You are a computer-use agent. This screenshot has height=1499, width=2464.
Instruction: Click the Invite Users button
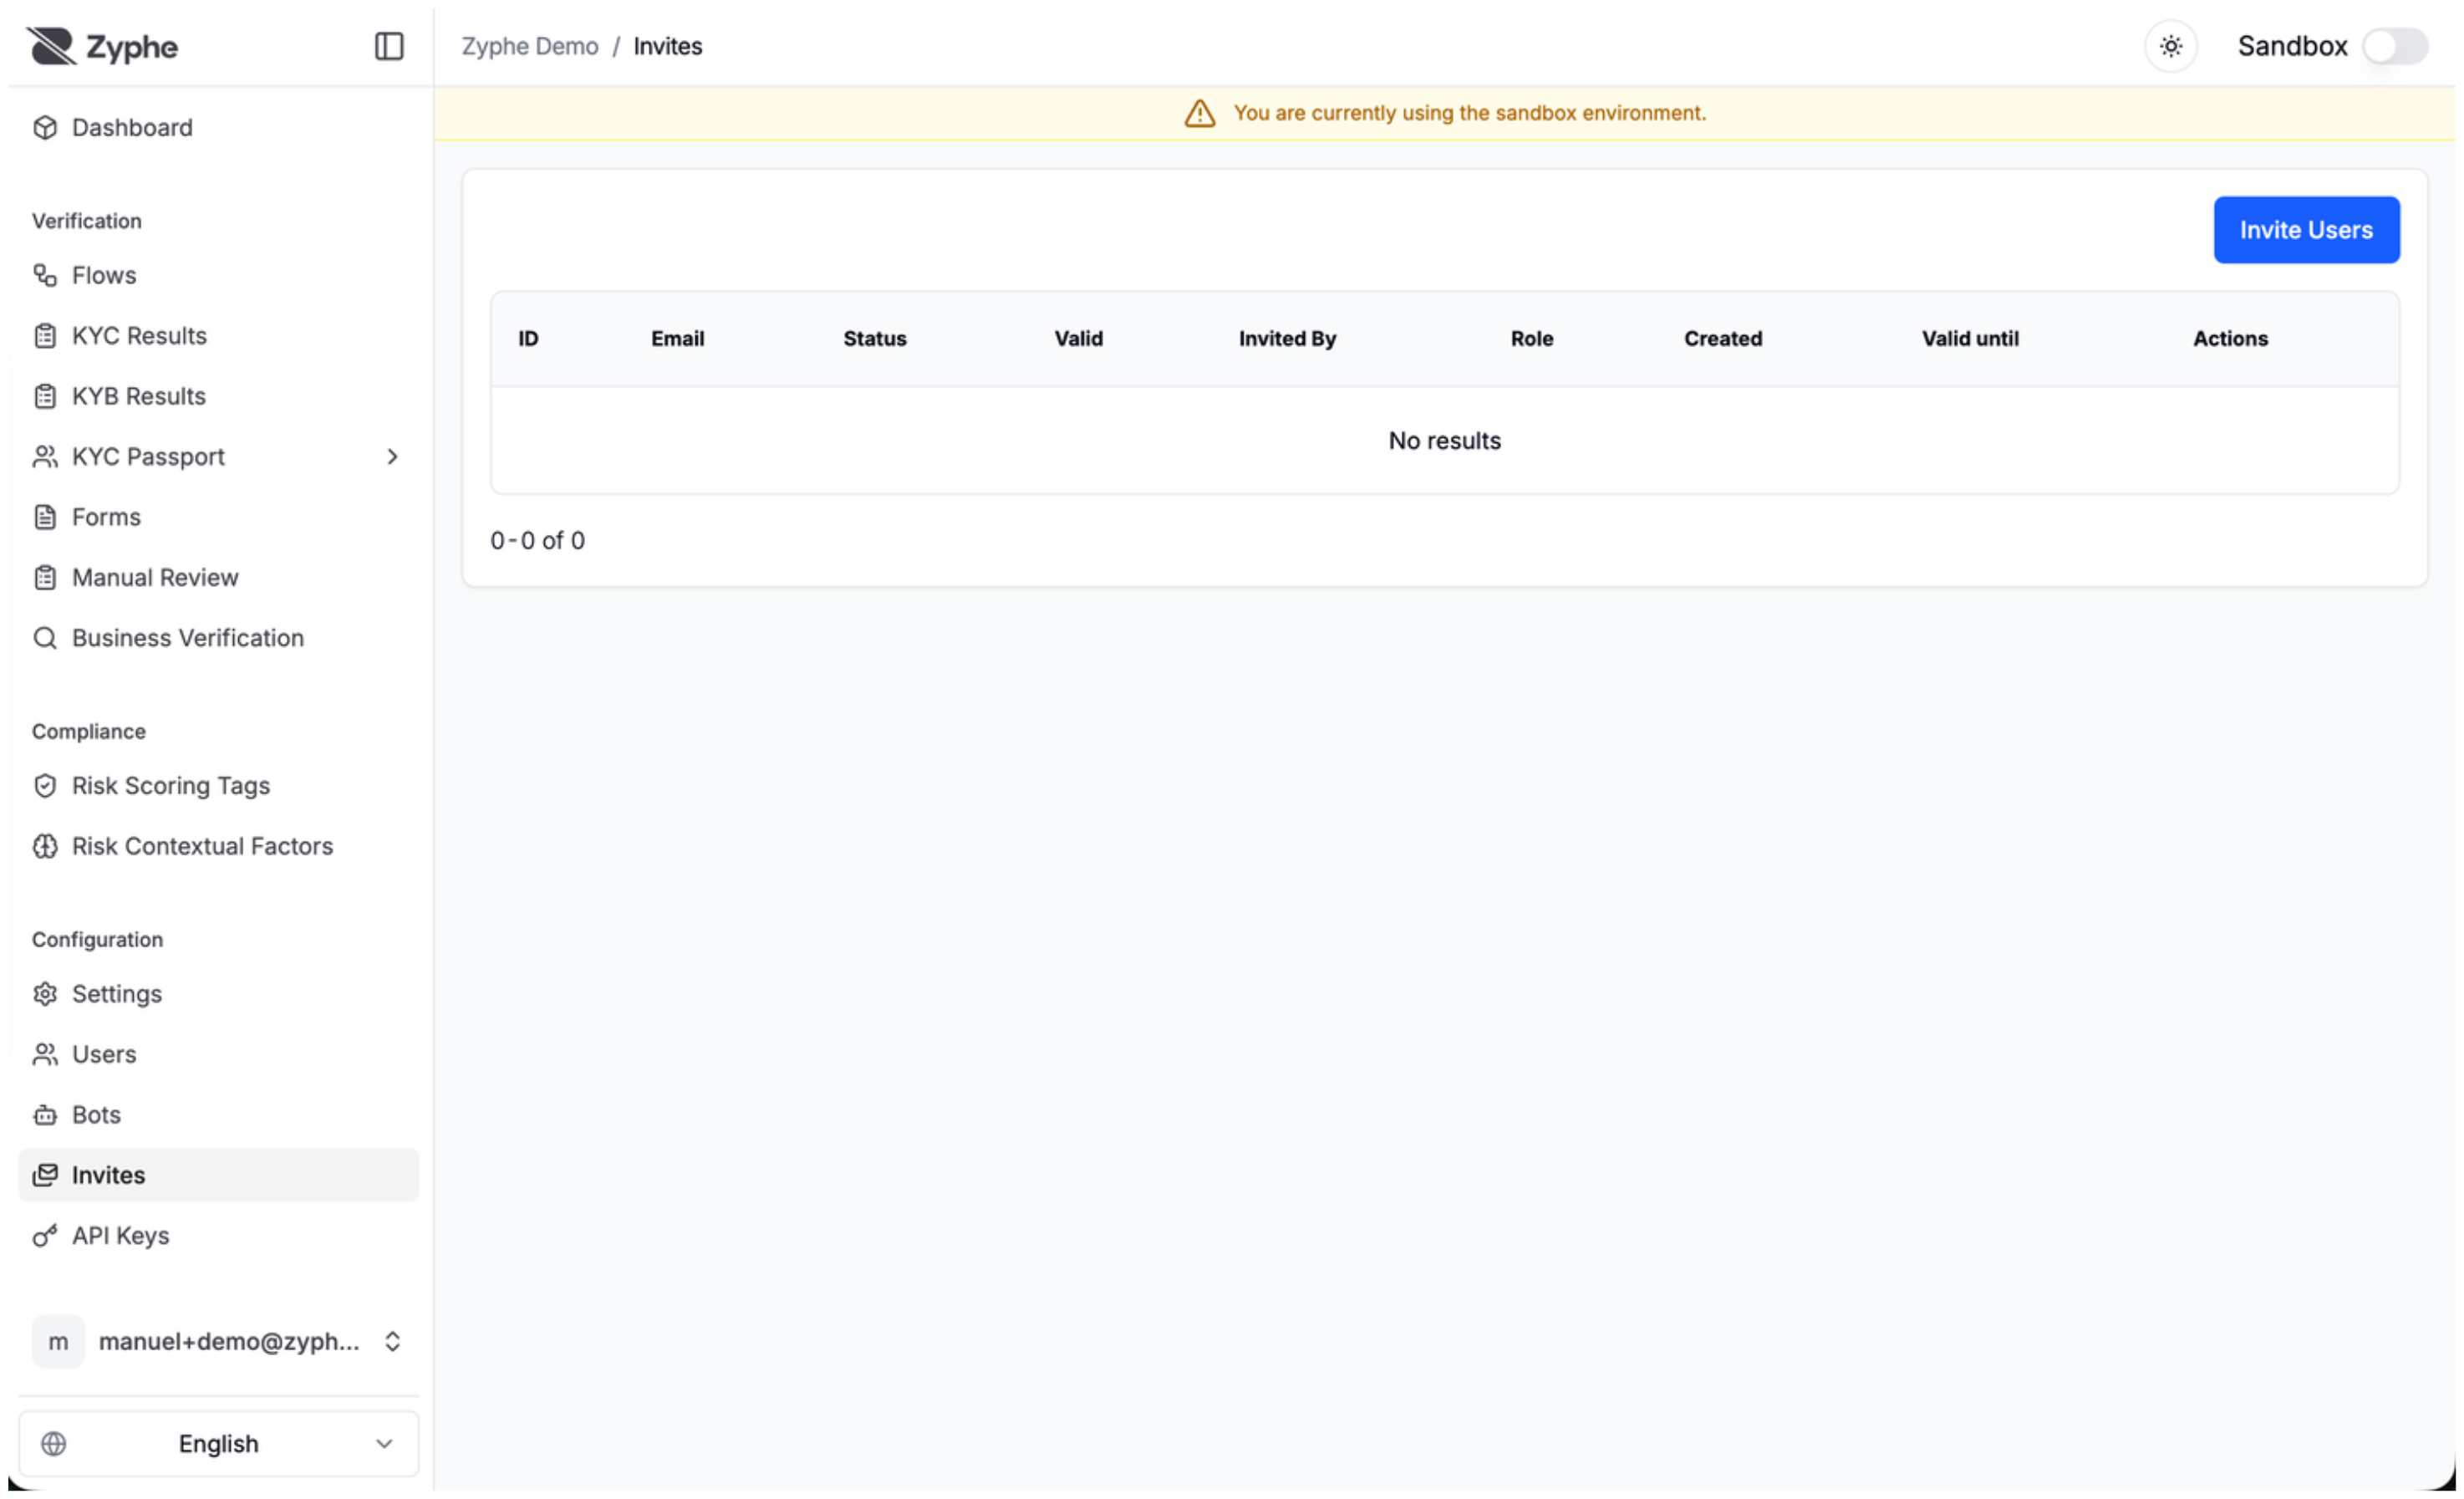[2305, 230]
